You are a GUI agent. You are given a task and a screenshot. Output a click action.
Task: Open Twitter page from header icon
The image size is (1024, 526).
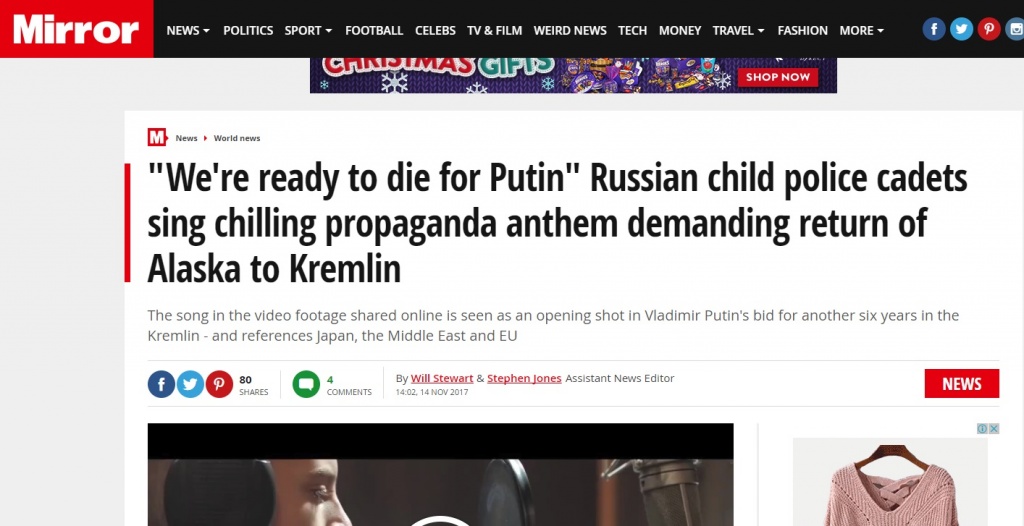pos(961,29)
